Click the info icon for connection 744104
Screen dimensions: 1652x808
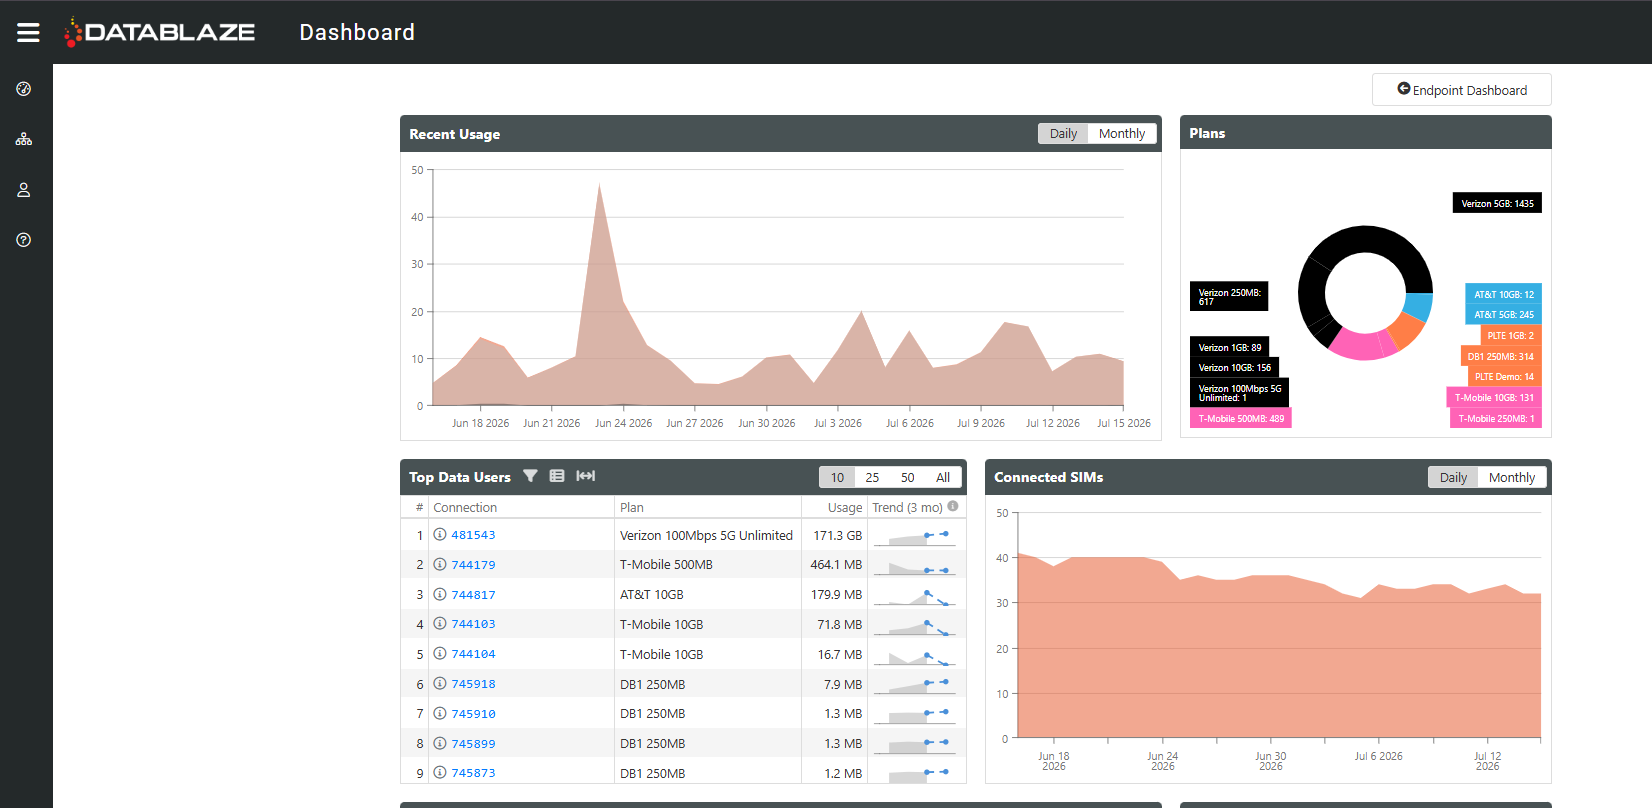point(440,654)
